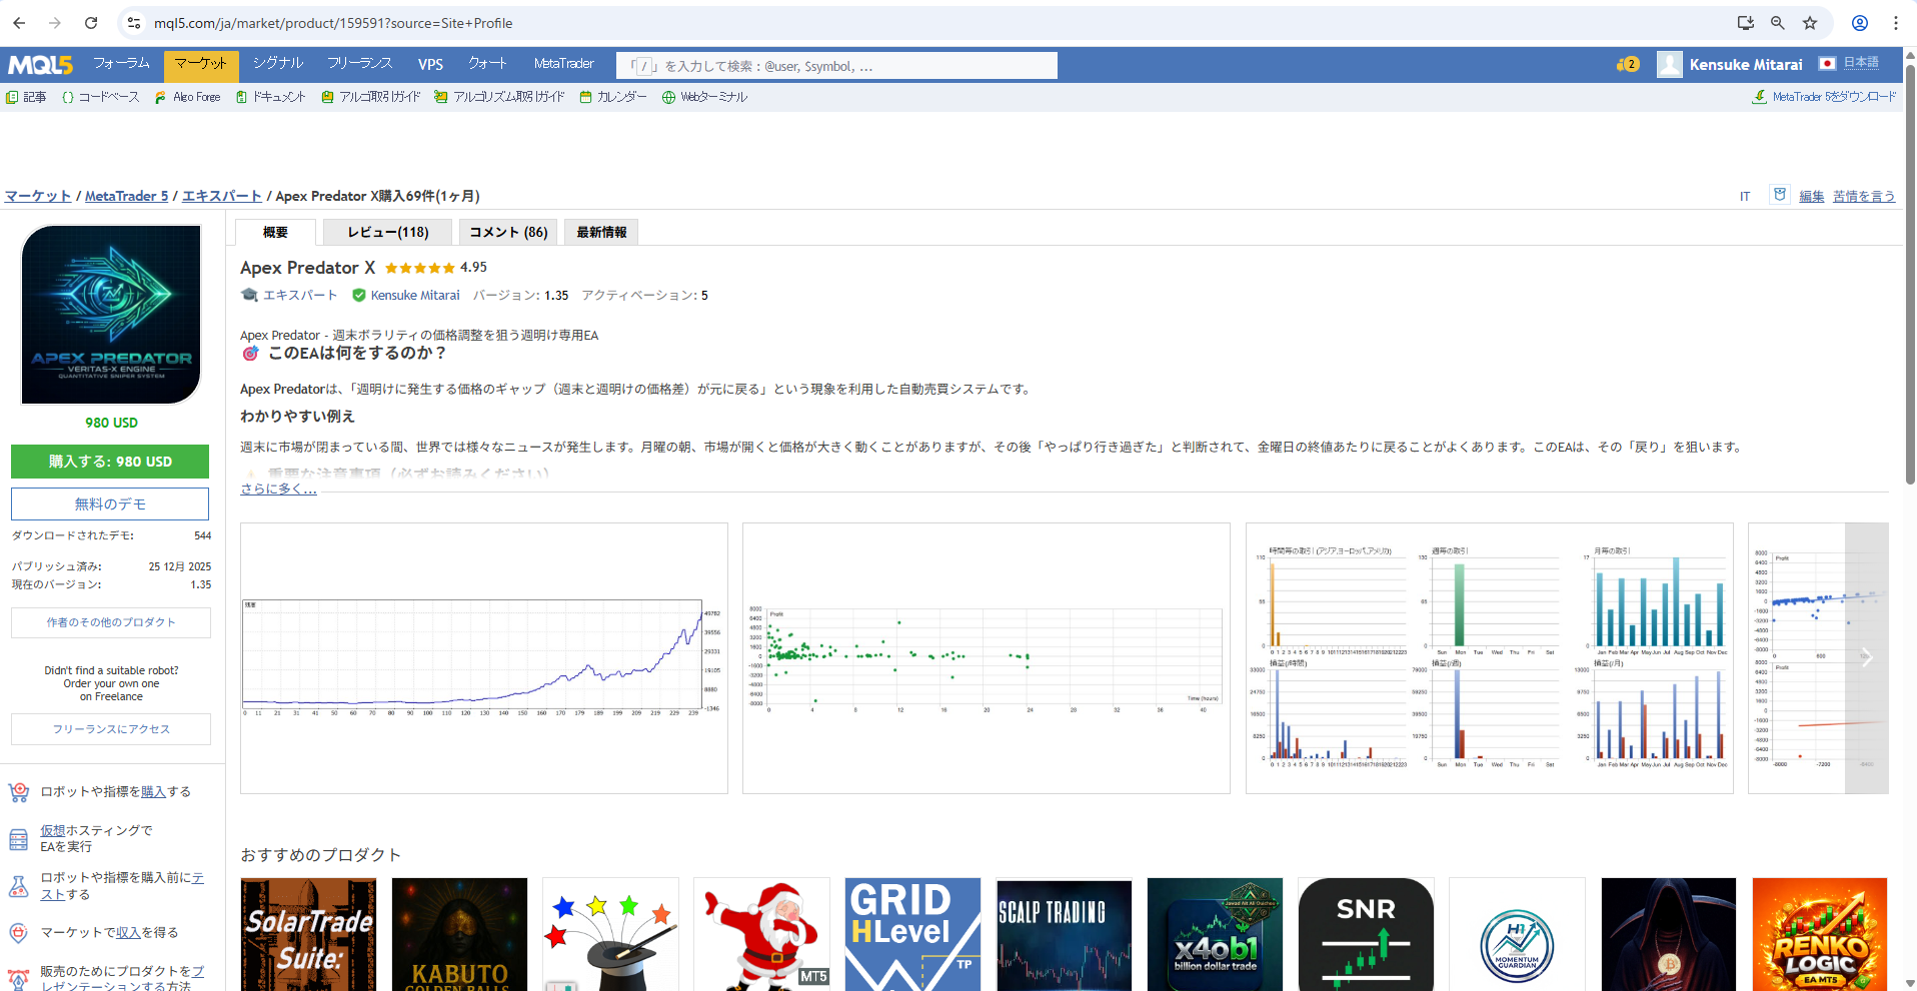Click マーケット breadcrumb link
The image size is (1917, 991).
pyautogui.click(x=38, y=196)
